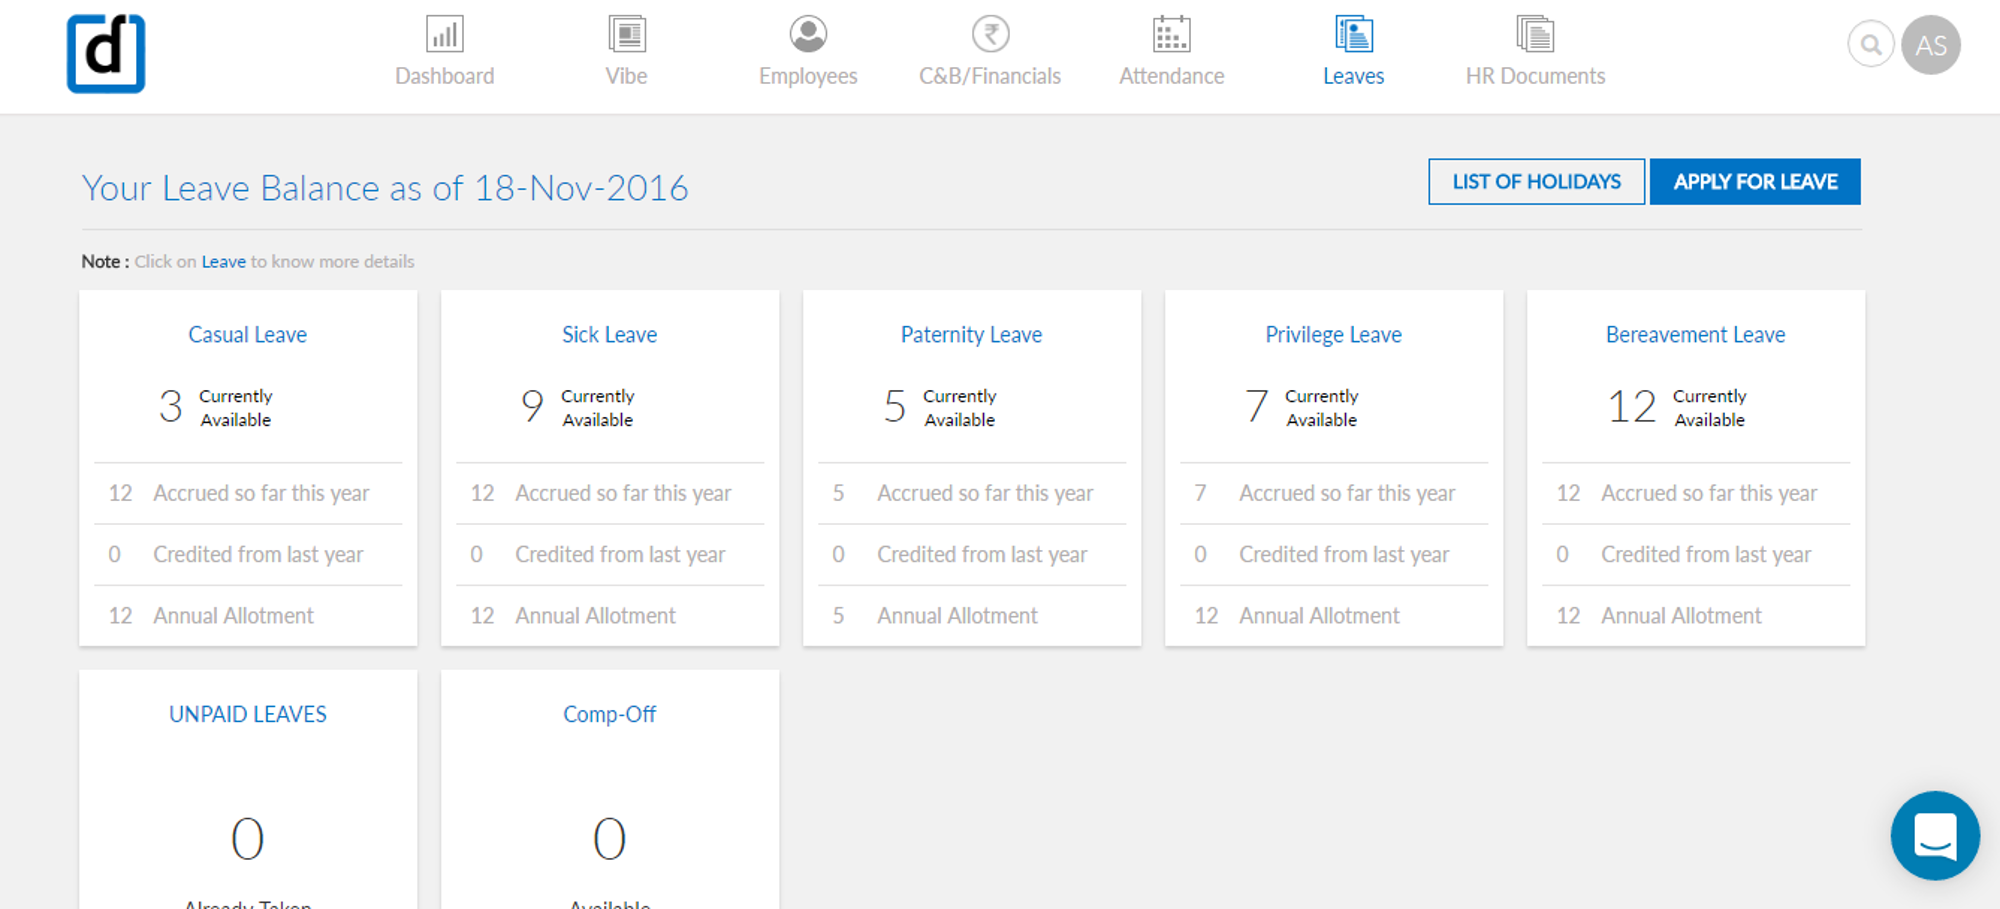Open Sick Leave details

pos(609,334)
